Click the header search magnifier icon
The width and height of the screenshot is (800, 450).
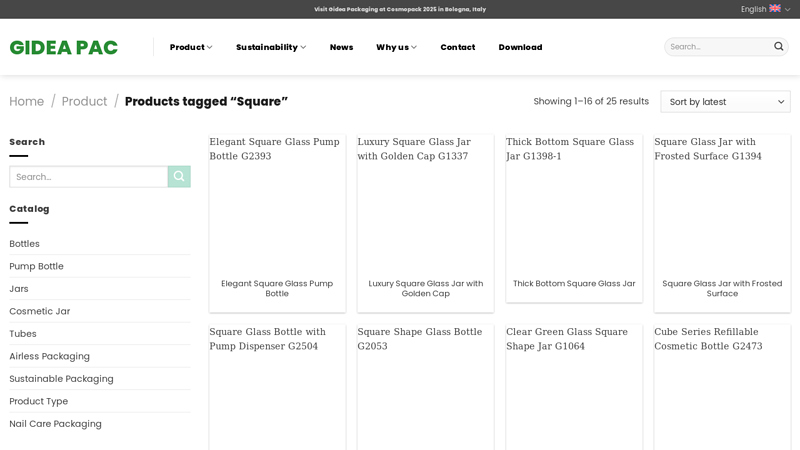[778, 46]
